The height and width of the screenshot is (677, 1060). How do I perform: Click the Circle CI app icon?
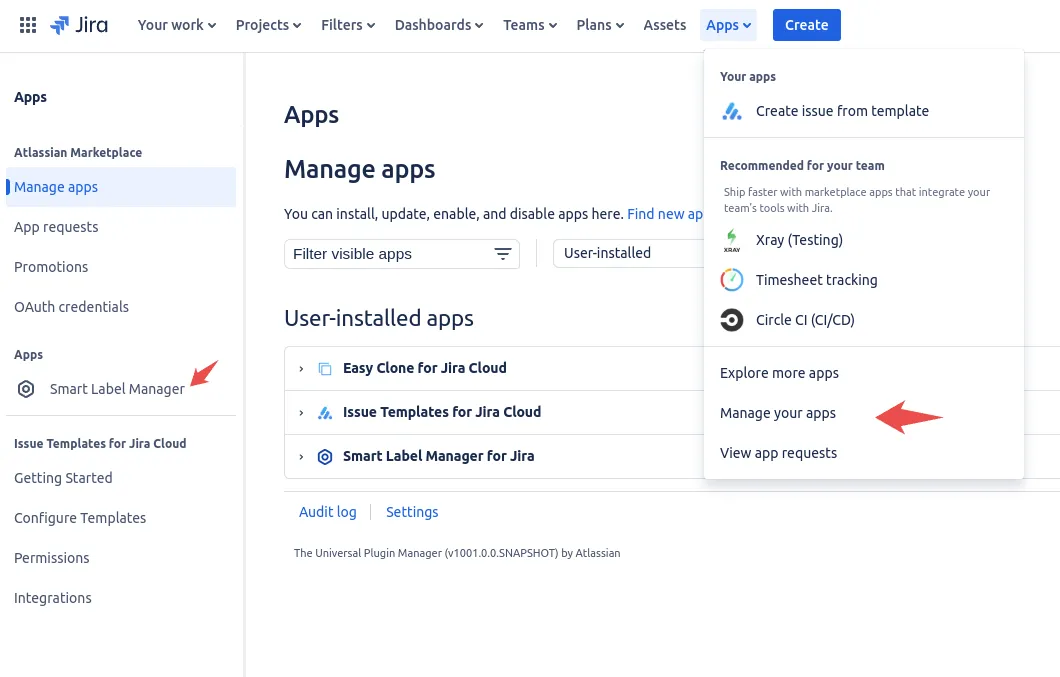[x=731, y=320]
